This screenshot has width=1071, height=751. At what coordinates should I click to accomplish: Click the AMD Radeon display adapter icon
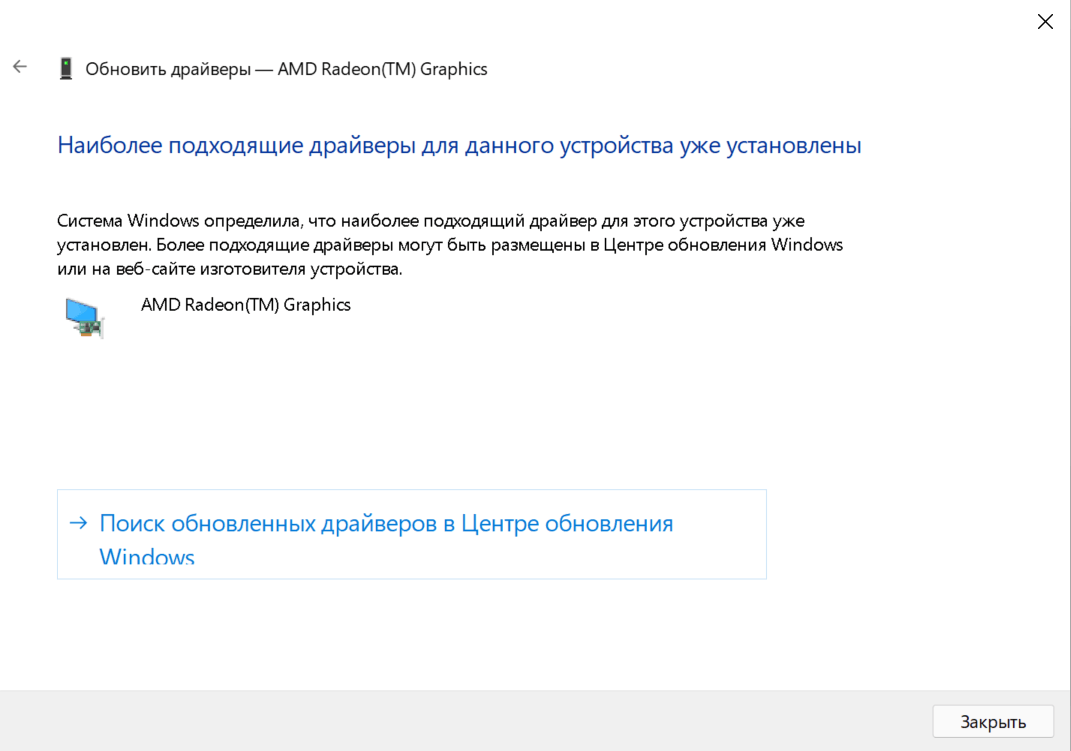[x=85, y=318]
